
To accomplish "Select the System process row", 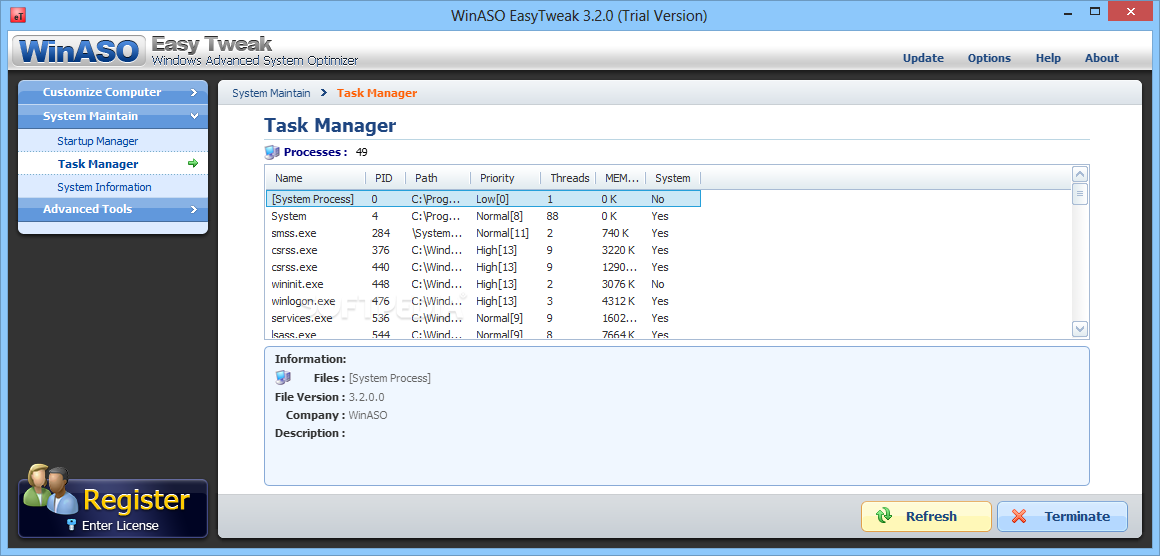I will coord(483,216).
